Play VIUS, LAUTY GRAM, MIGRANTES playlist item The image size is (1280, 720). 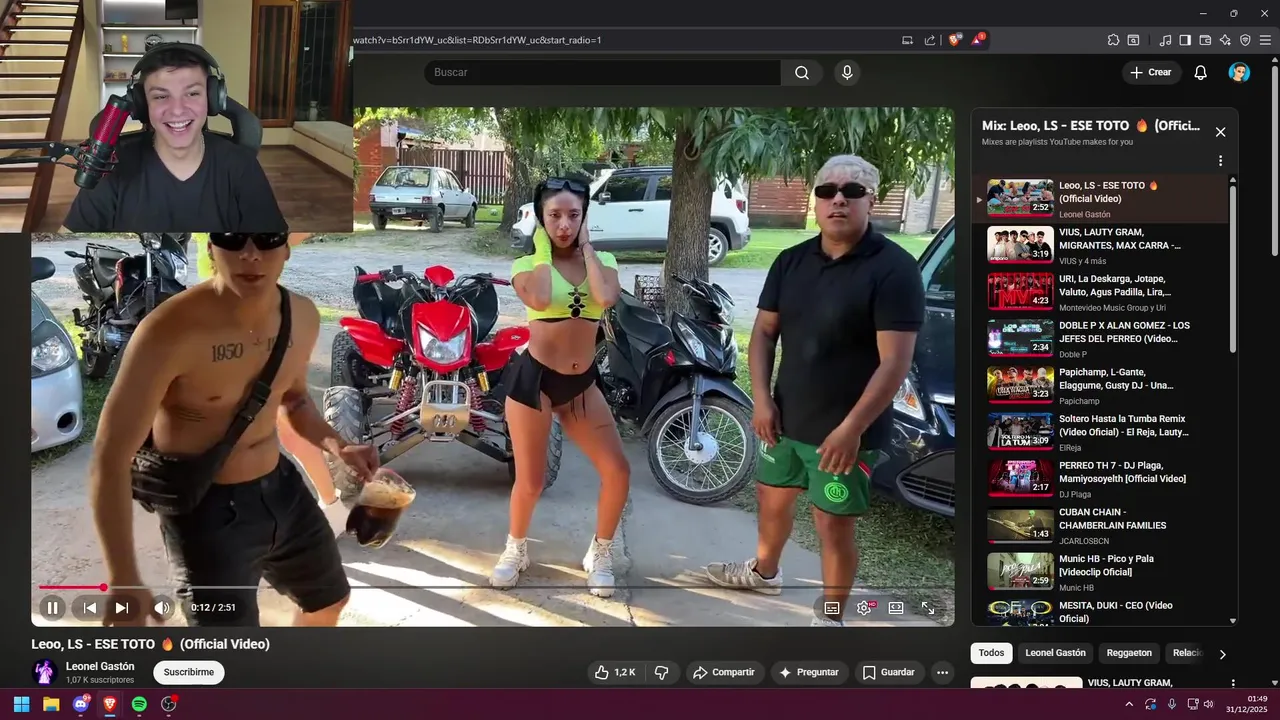click(1100, 245)
